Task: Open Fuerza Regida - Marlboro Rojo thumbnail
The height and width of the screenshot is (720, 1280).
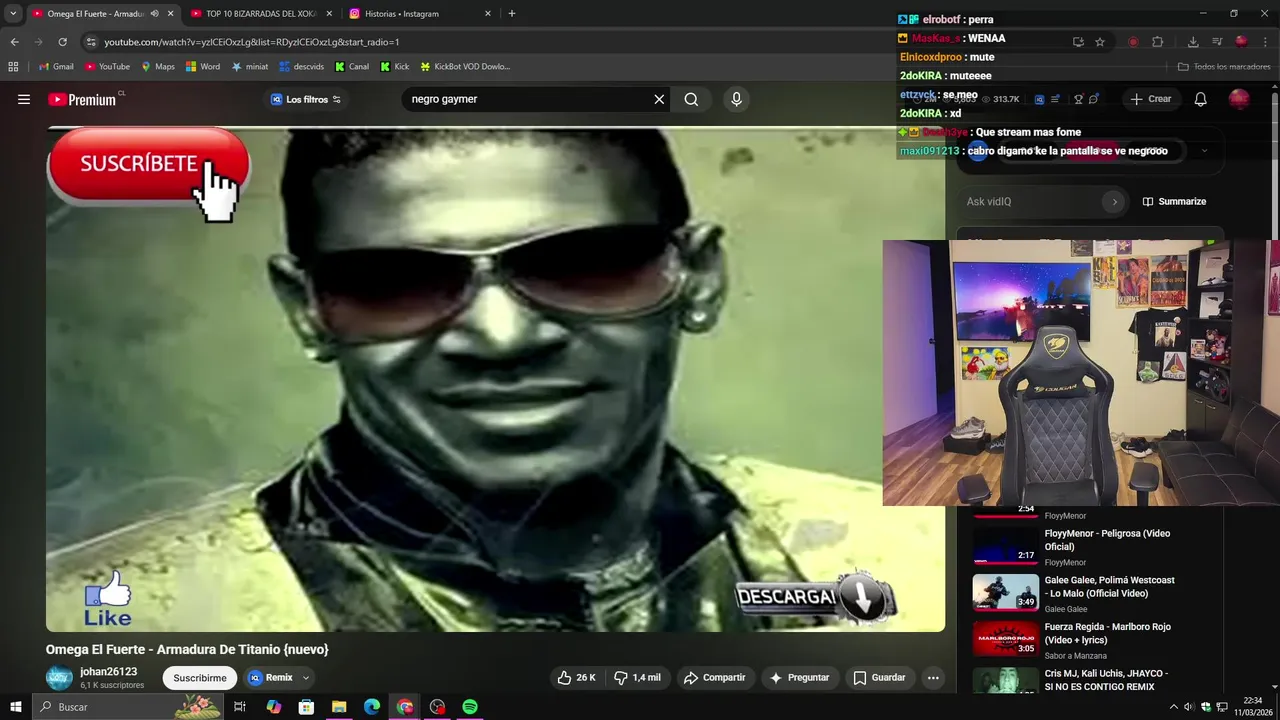Action: [1006, 638]
